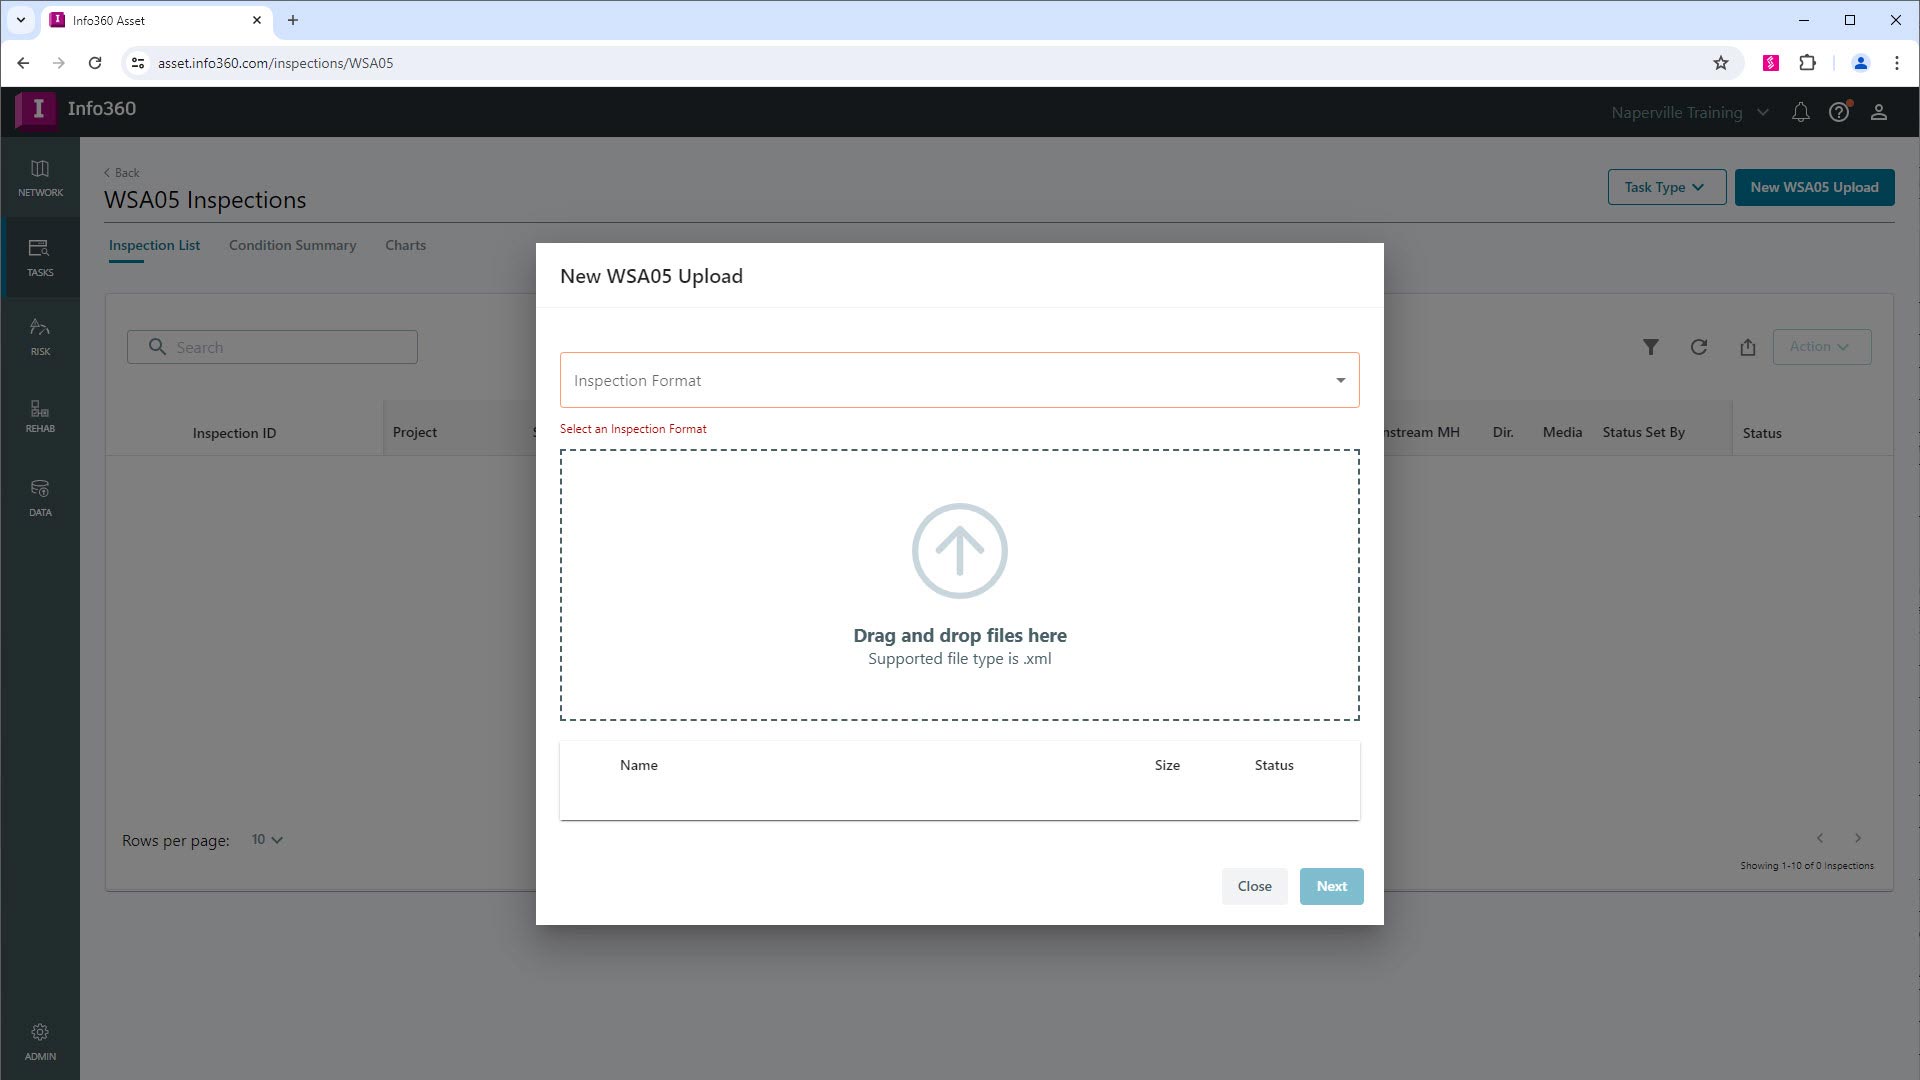The width and height of the screenshot is (1920, 1080).
Task: Change rows per page dropdown
Action: tap(267, 840)
